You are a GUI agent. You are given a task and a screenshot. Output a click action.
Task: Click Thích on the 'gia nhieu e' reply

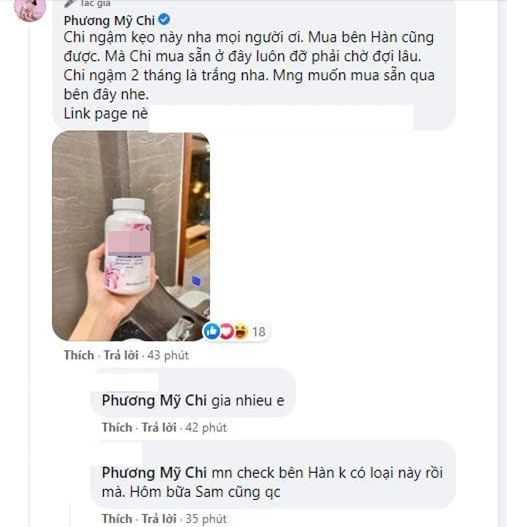click(x=117, y=428)
